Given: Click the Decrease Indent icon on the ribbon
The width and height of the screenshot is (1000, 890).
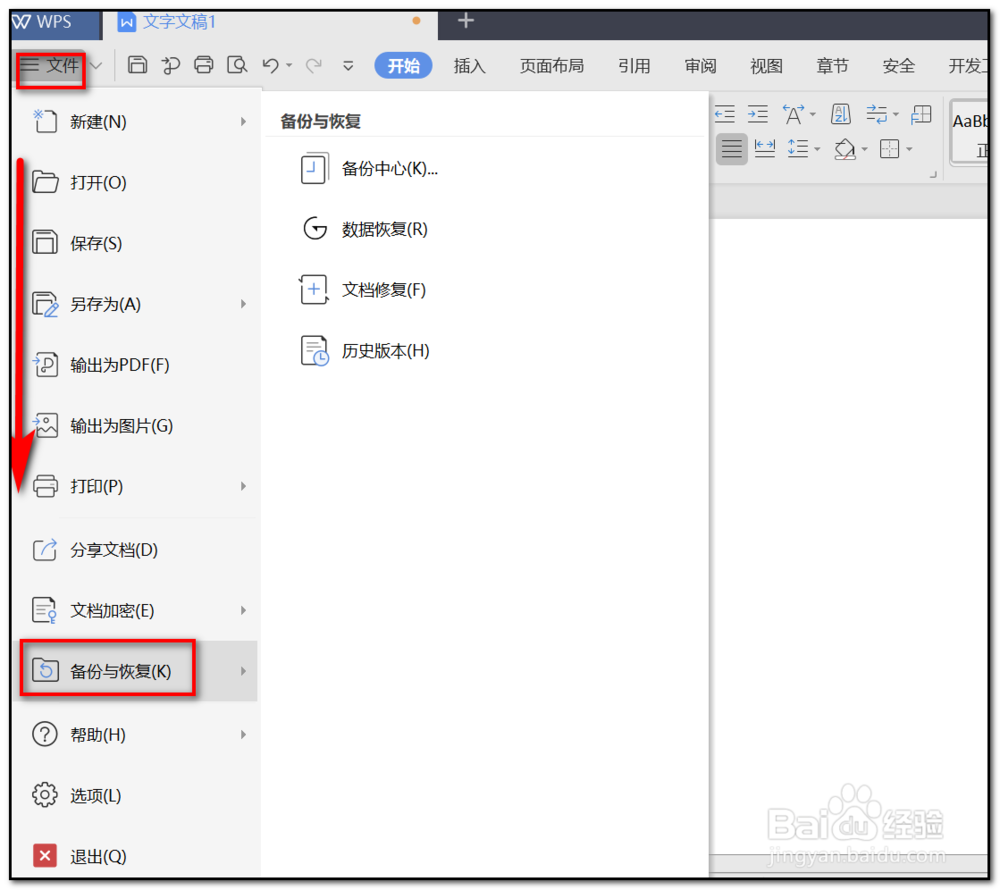Looking at the screenshot, I should (724, 113).
